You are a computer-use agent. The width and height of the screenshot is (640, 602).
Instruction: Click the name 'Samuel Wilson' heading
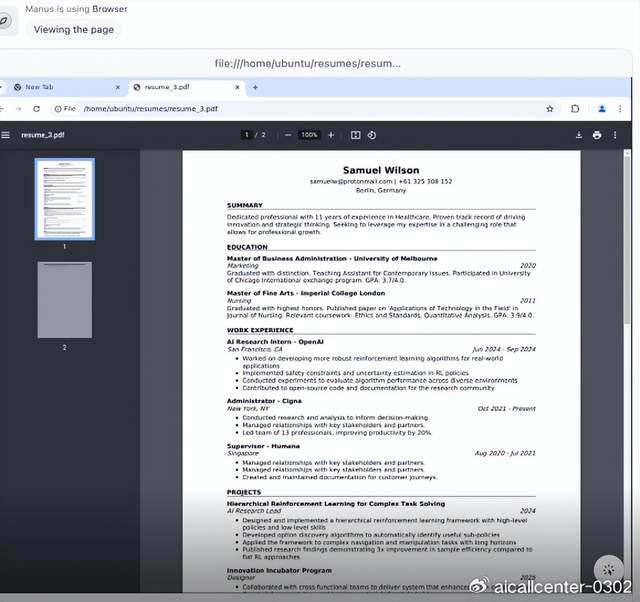381,170
